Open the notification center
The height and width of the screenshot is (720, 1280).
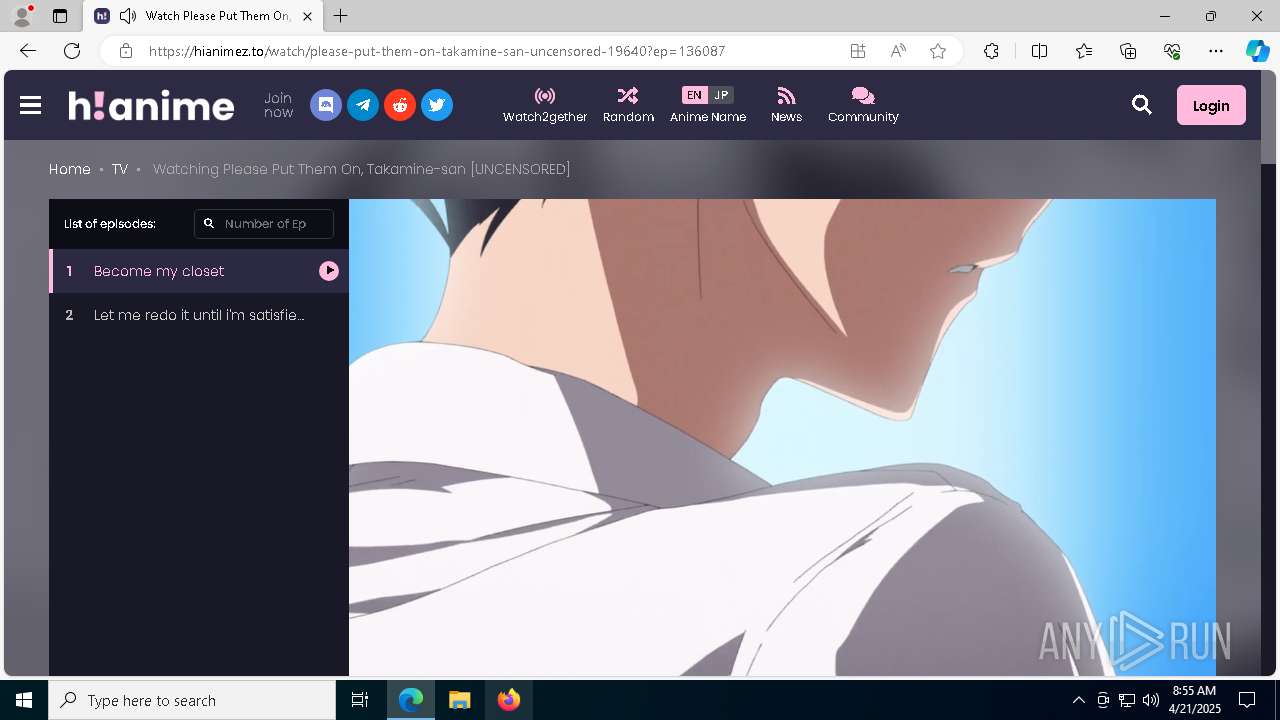(x=1247, y=700)
